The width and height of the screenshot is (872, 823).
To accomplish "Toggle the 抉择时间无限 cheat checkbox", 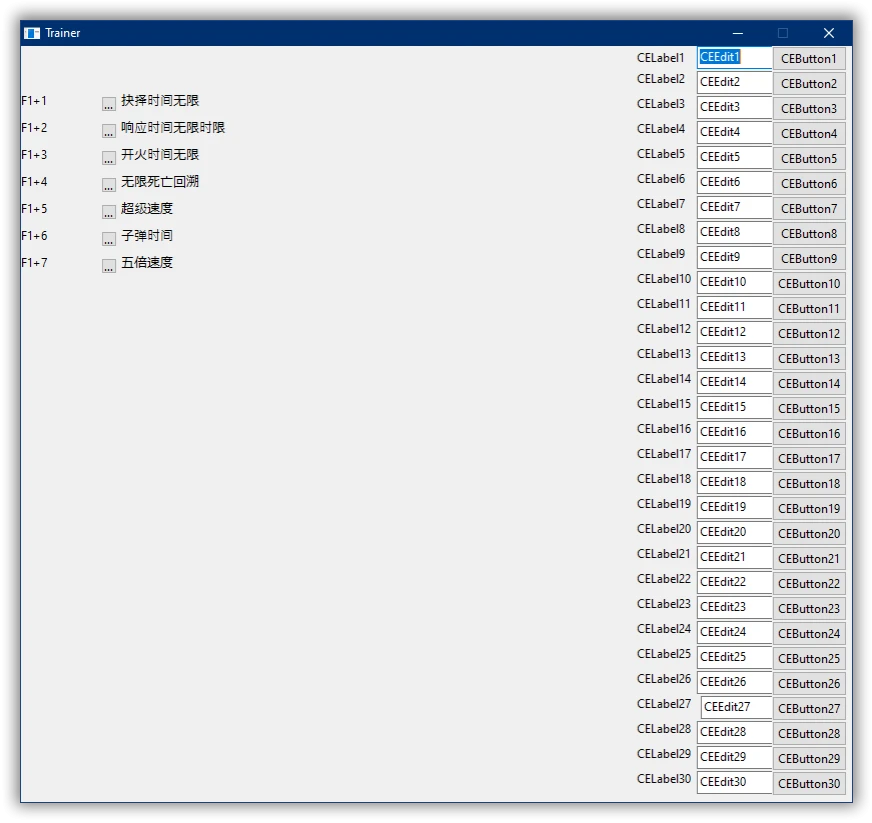I will click(108, 103).
